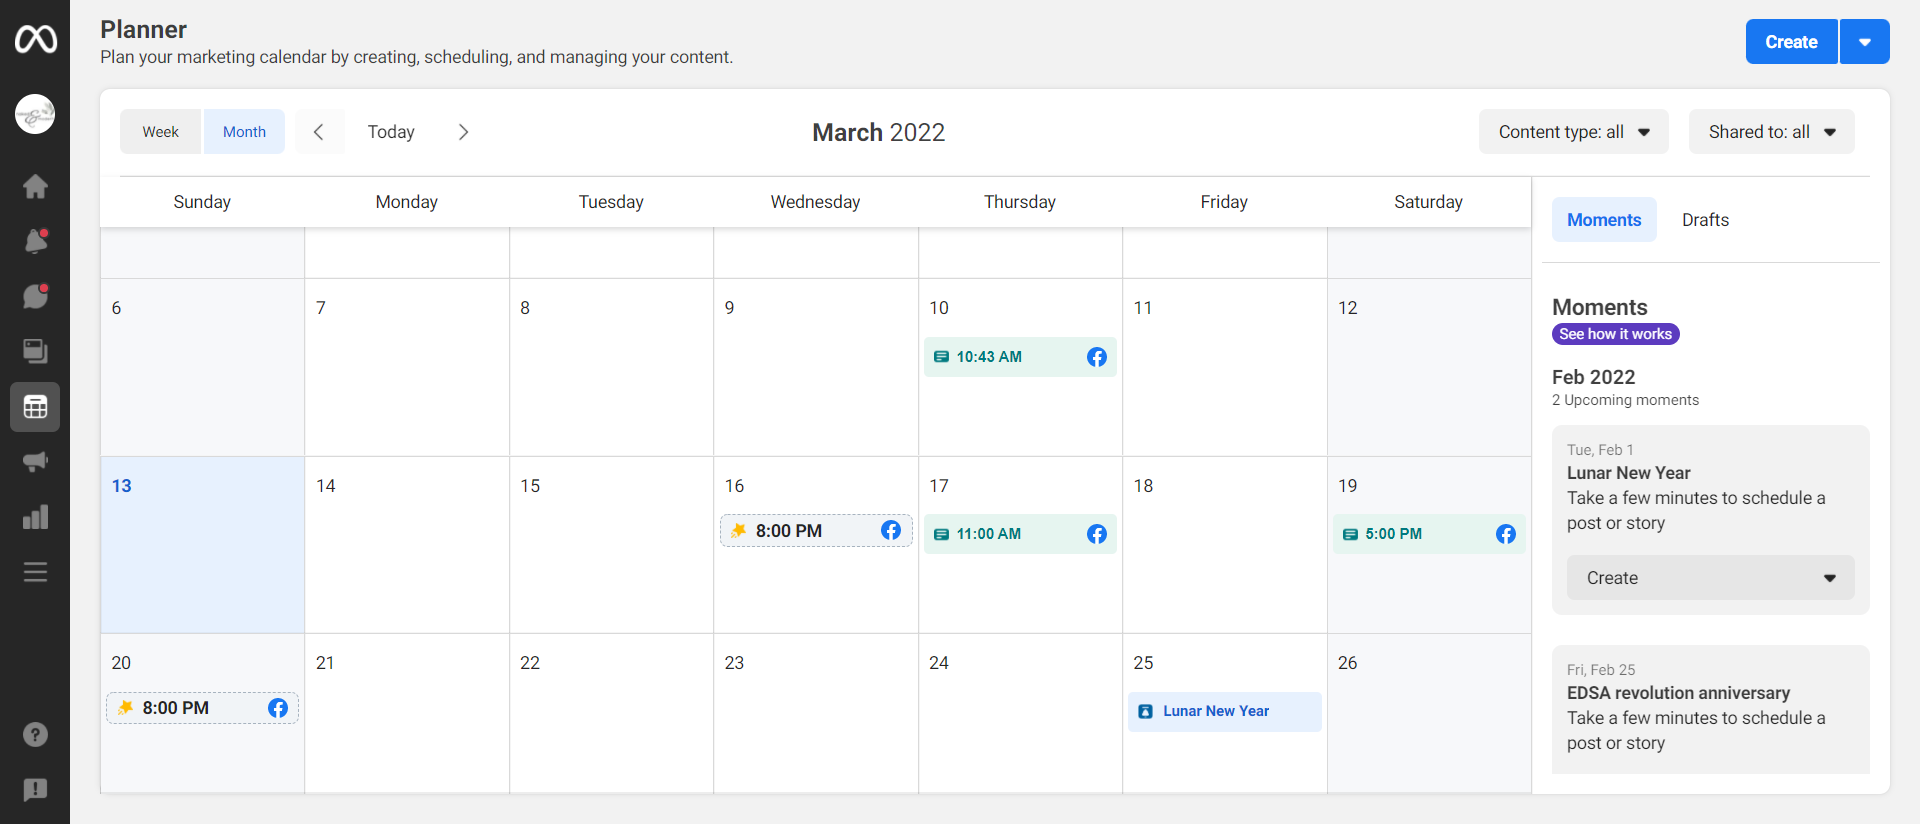1920x824 pixels.
Task: Go to the previous month
Action: 319,132
